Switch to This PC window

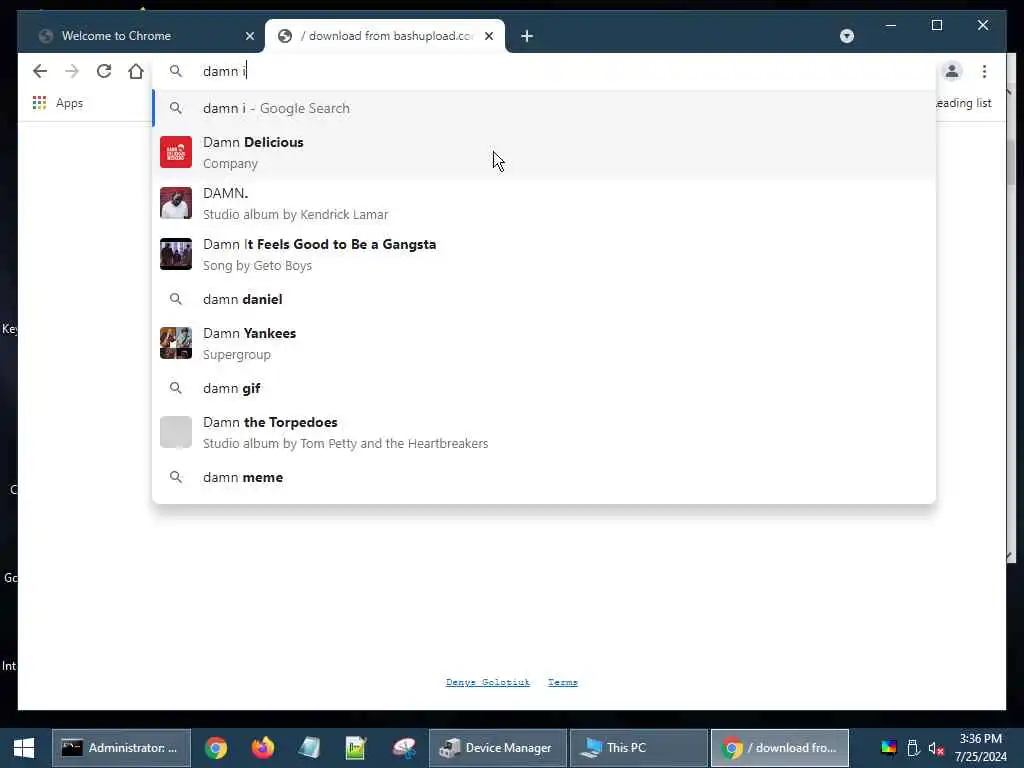(x=639, y=748)
